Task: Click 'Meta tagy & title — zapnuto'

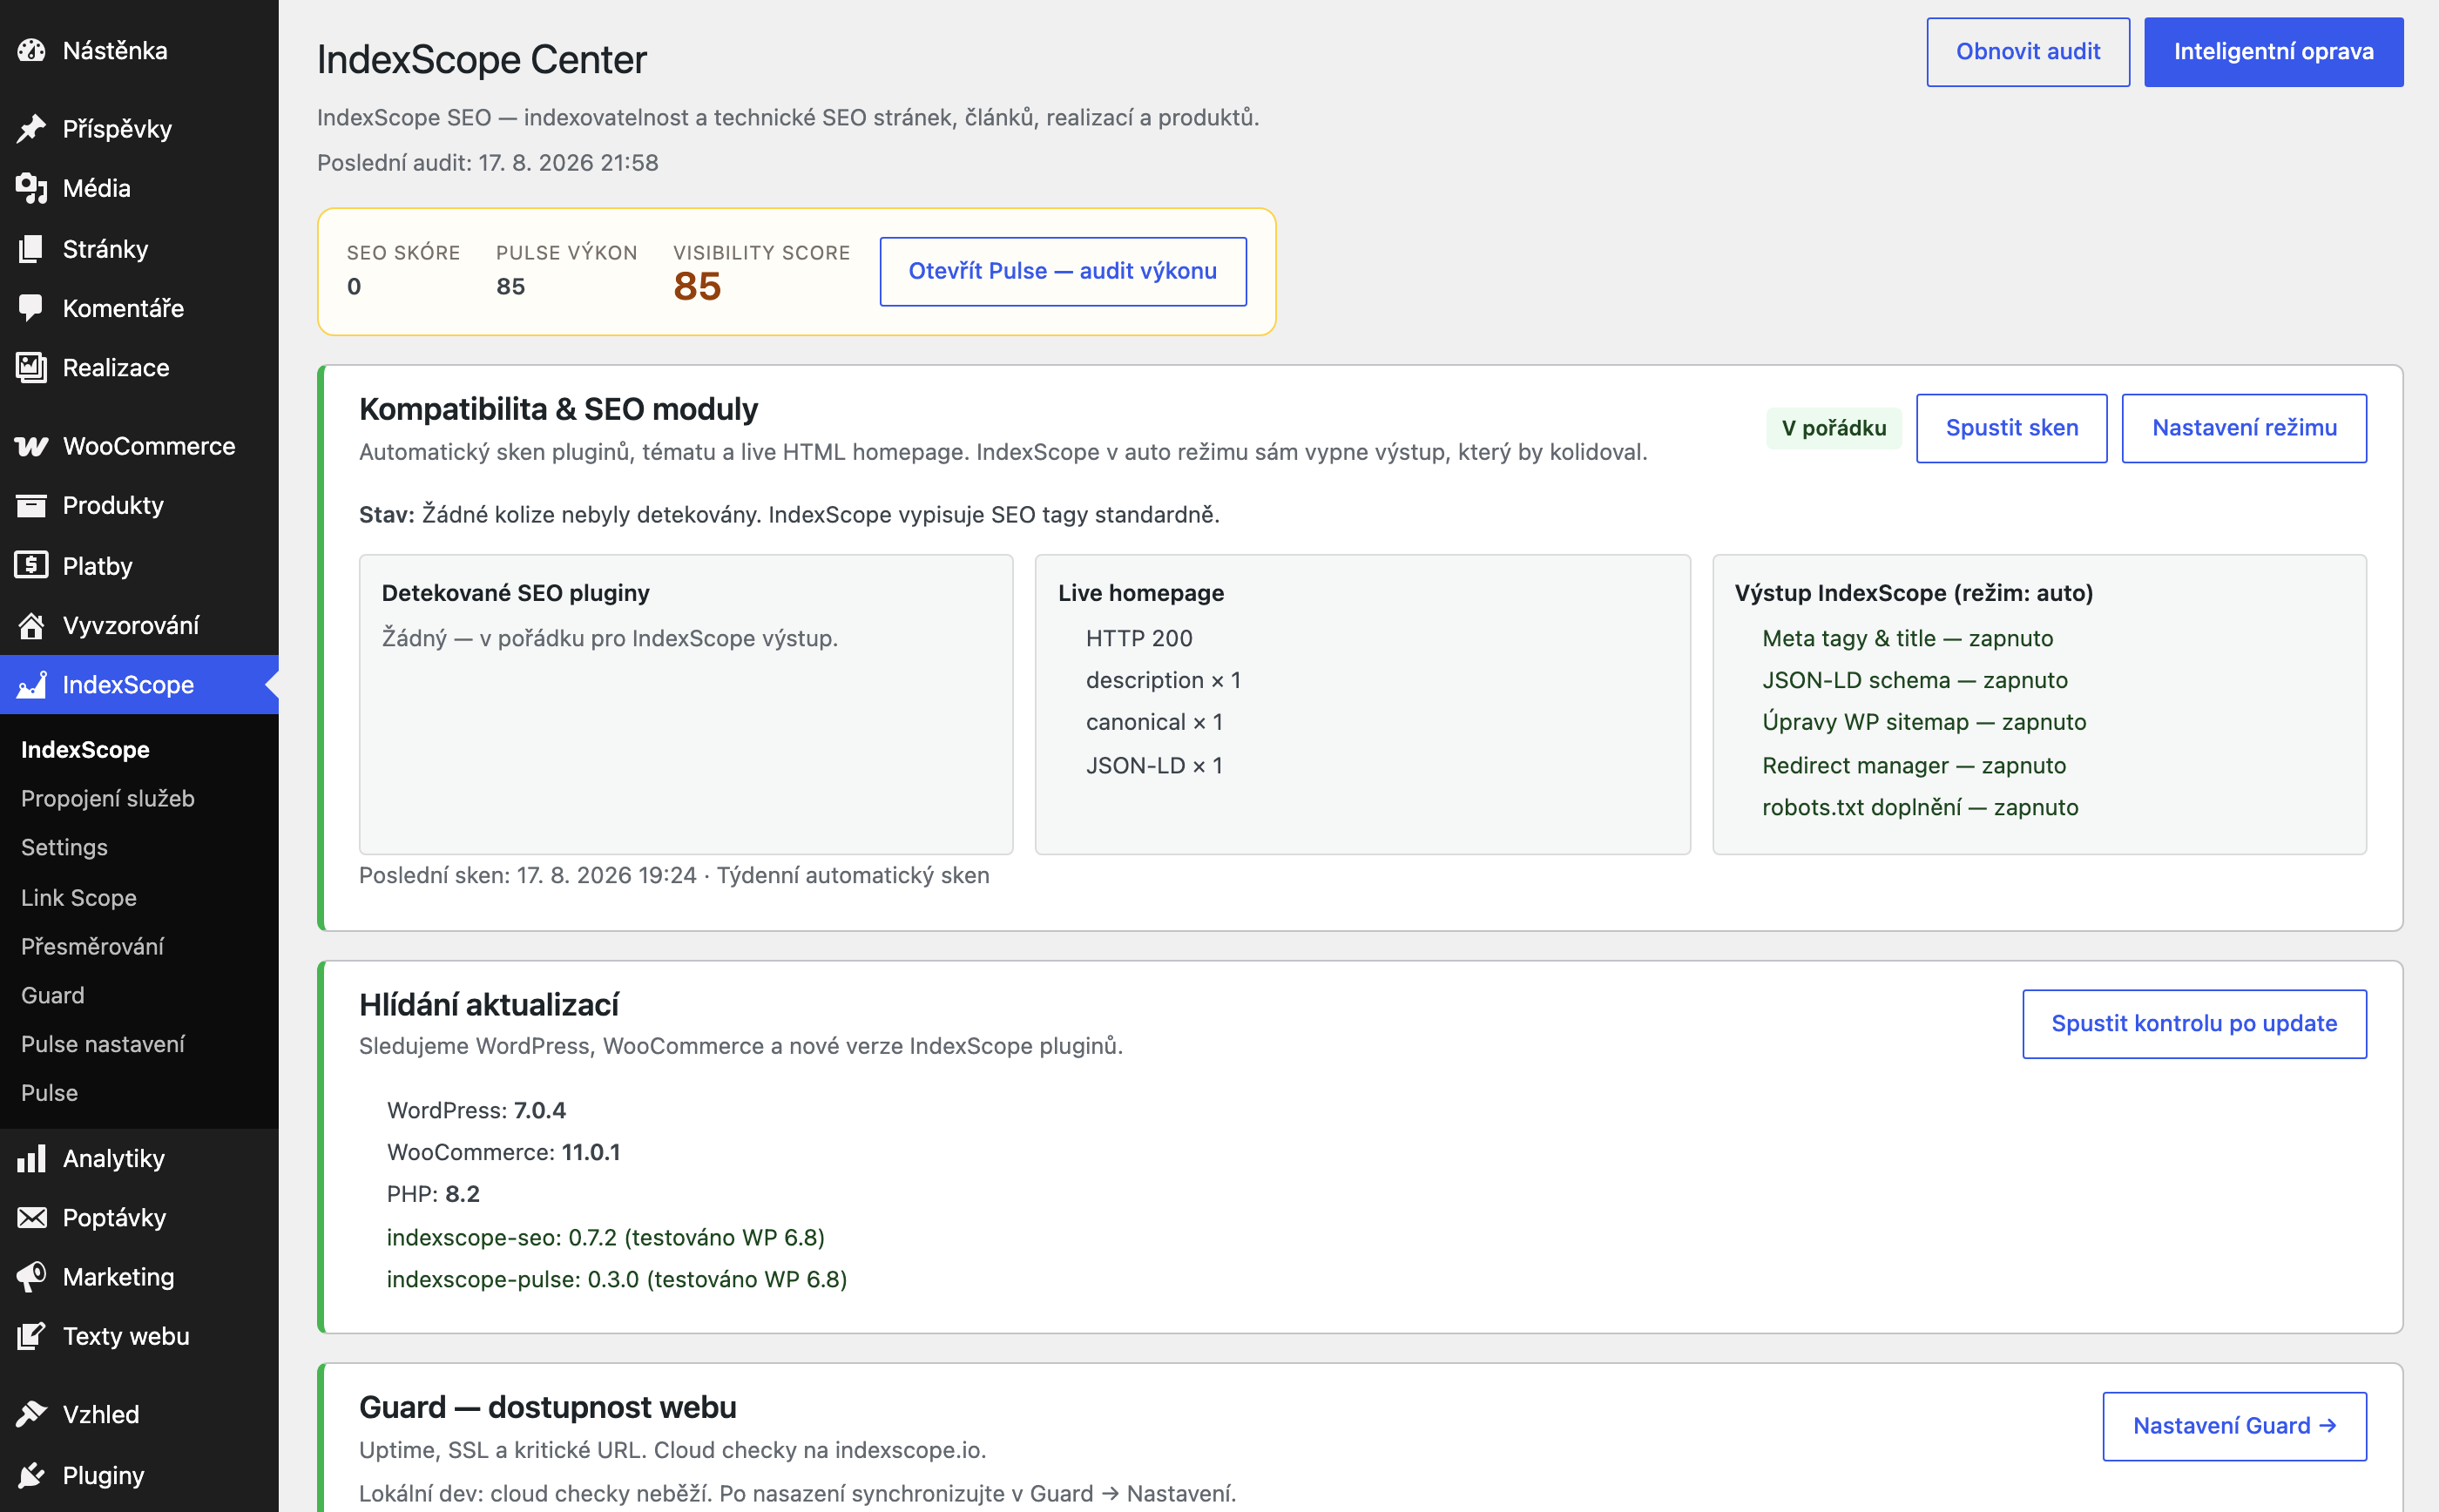Action: pos(1907,638)
